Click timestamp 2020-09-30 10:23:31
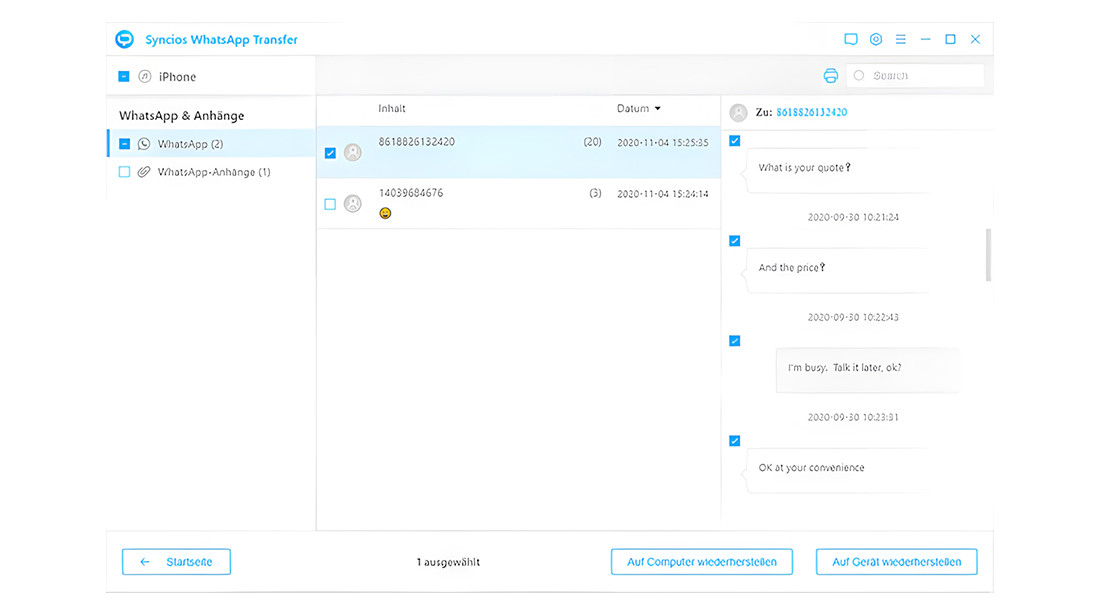 point(852,417)
